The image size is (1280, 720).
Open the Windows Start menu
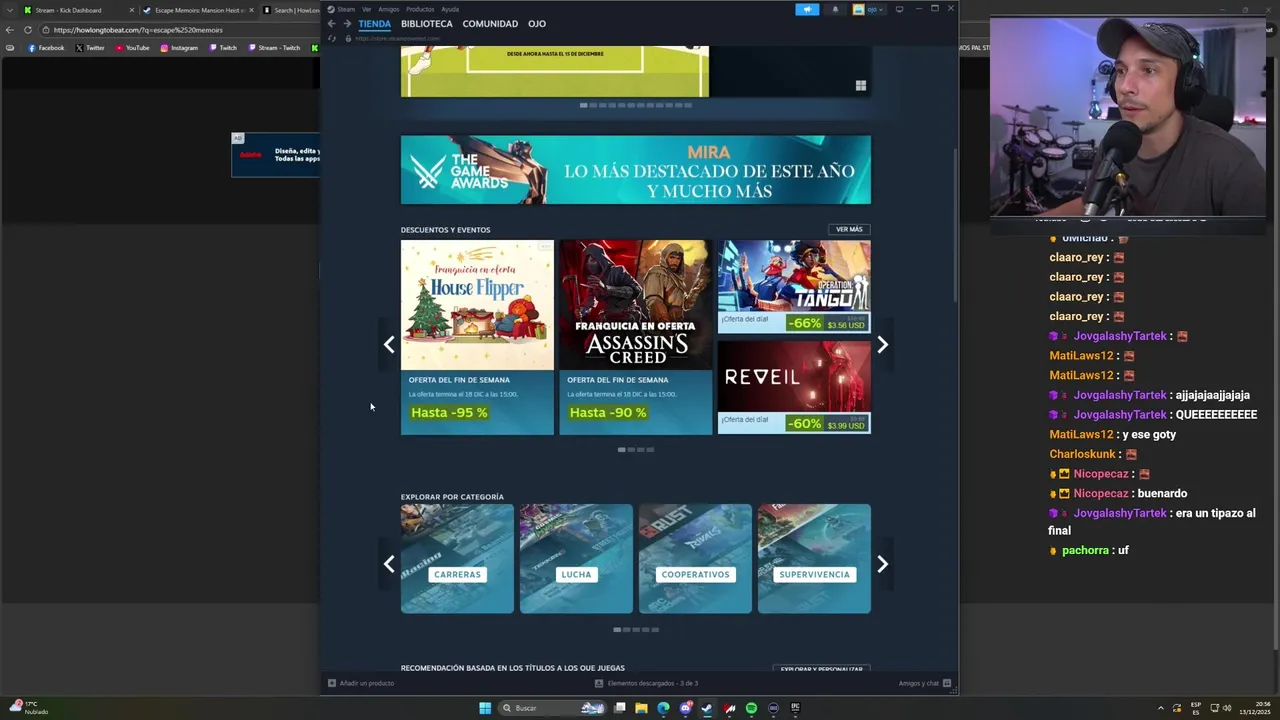pyautogui.click(x=485, y=708)
